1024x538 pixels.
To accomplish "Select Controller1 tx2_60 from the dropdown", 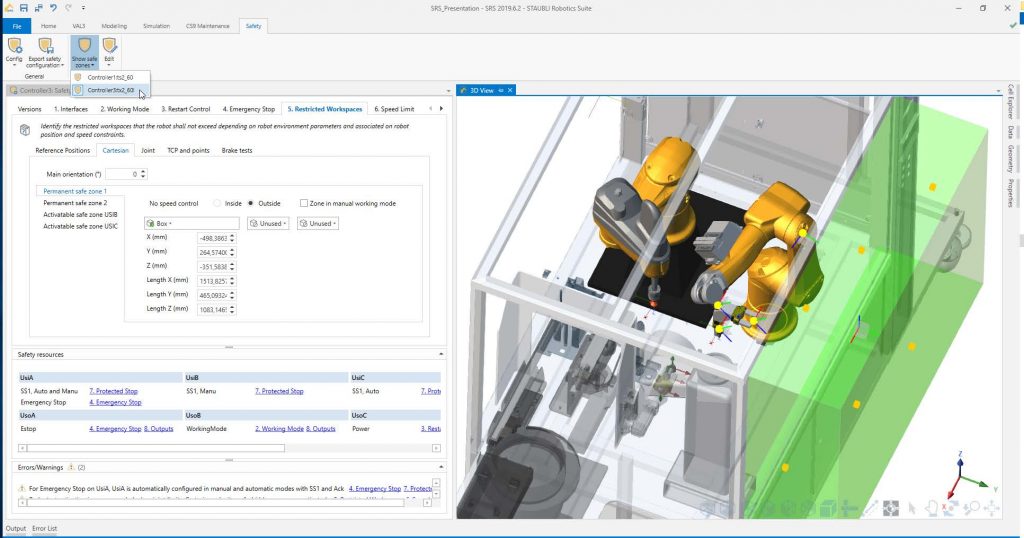I will click(x=110, y=77).
